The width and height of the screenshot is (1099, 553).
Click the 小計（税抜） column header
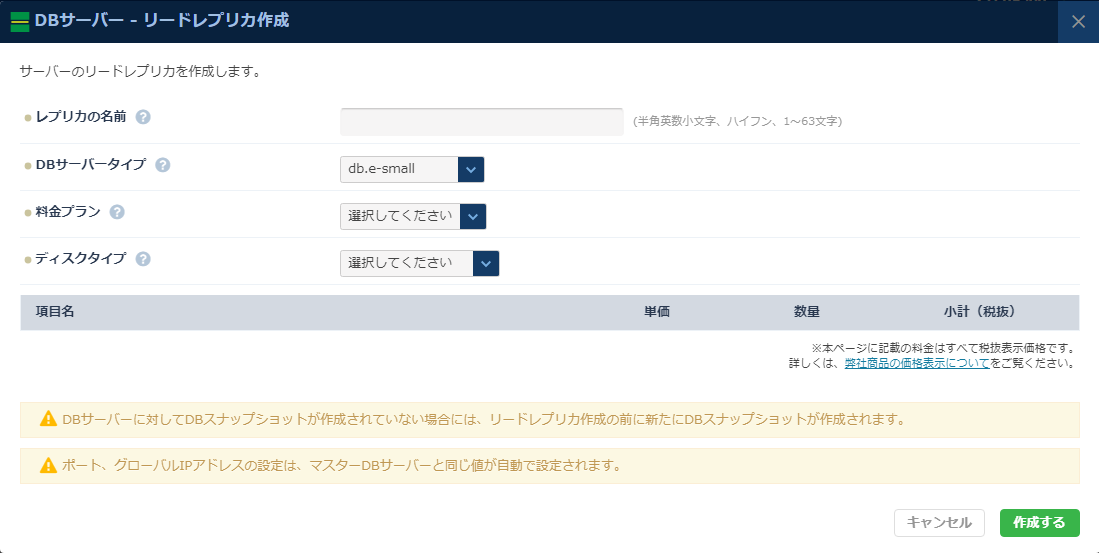pos(979,312)
